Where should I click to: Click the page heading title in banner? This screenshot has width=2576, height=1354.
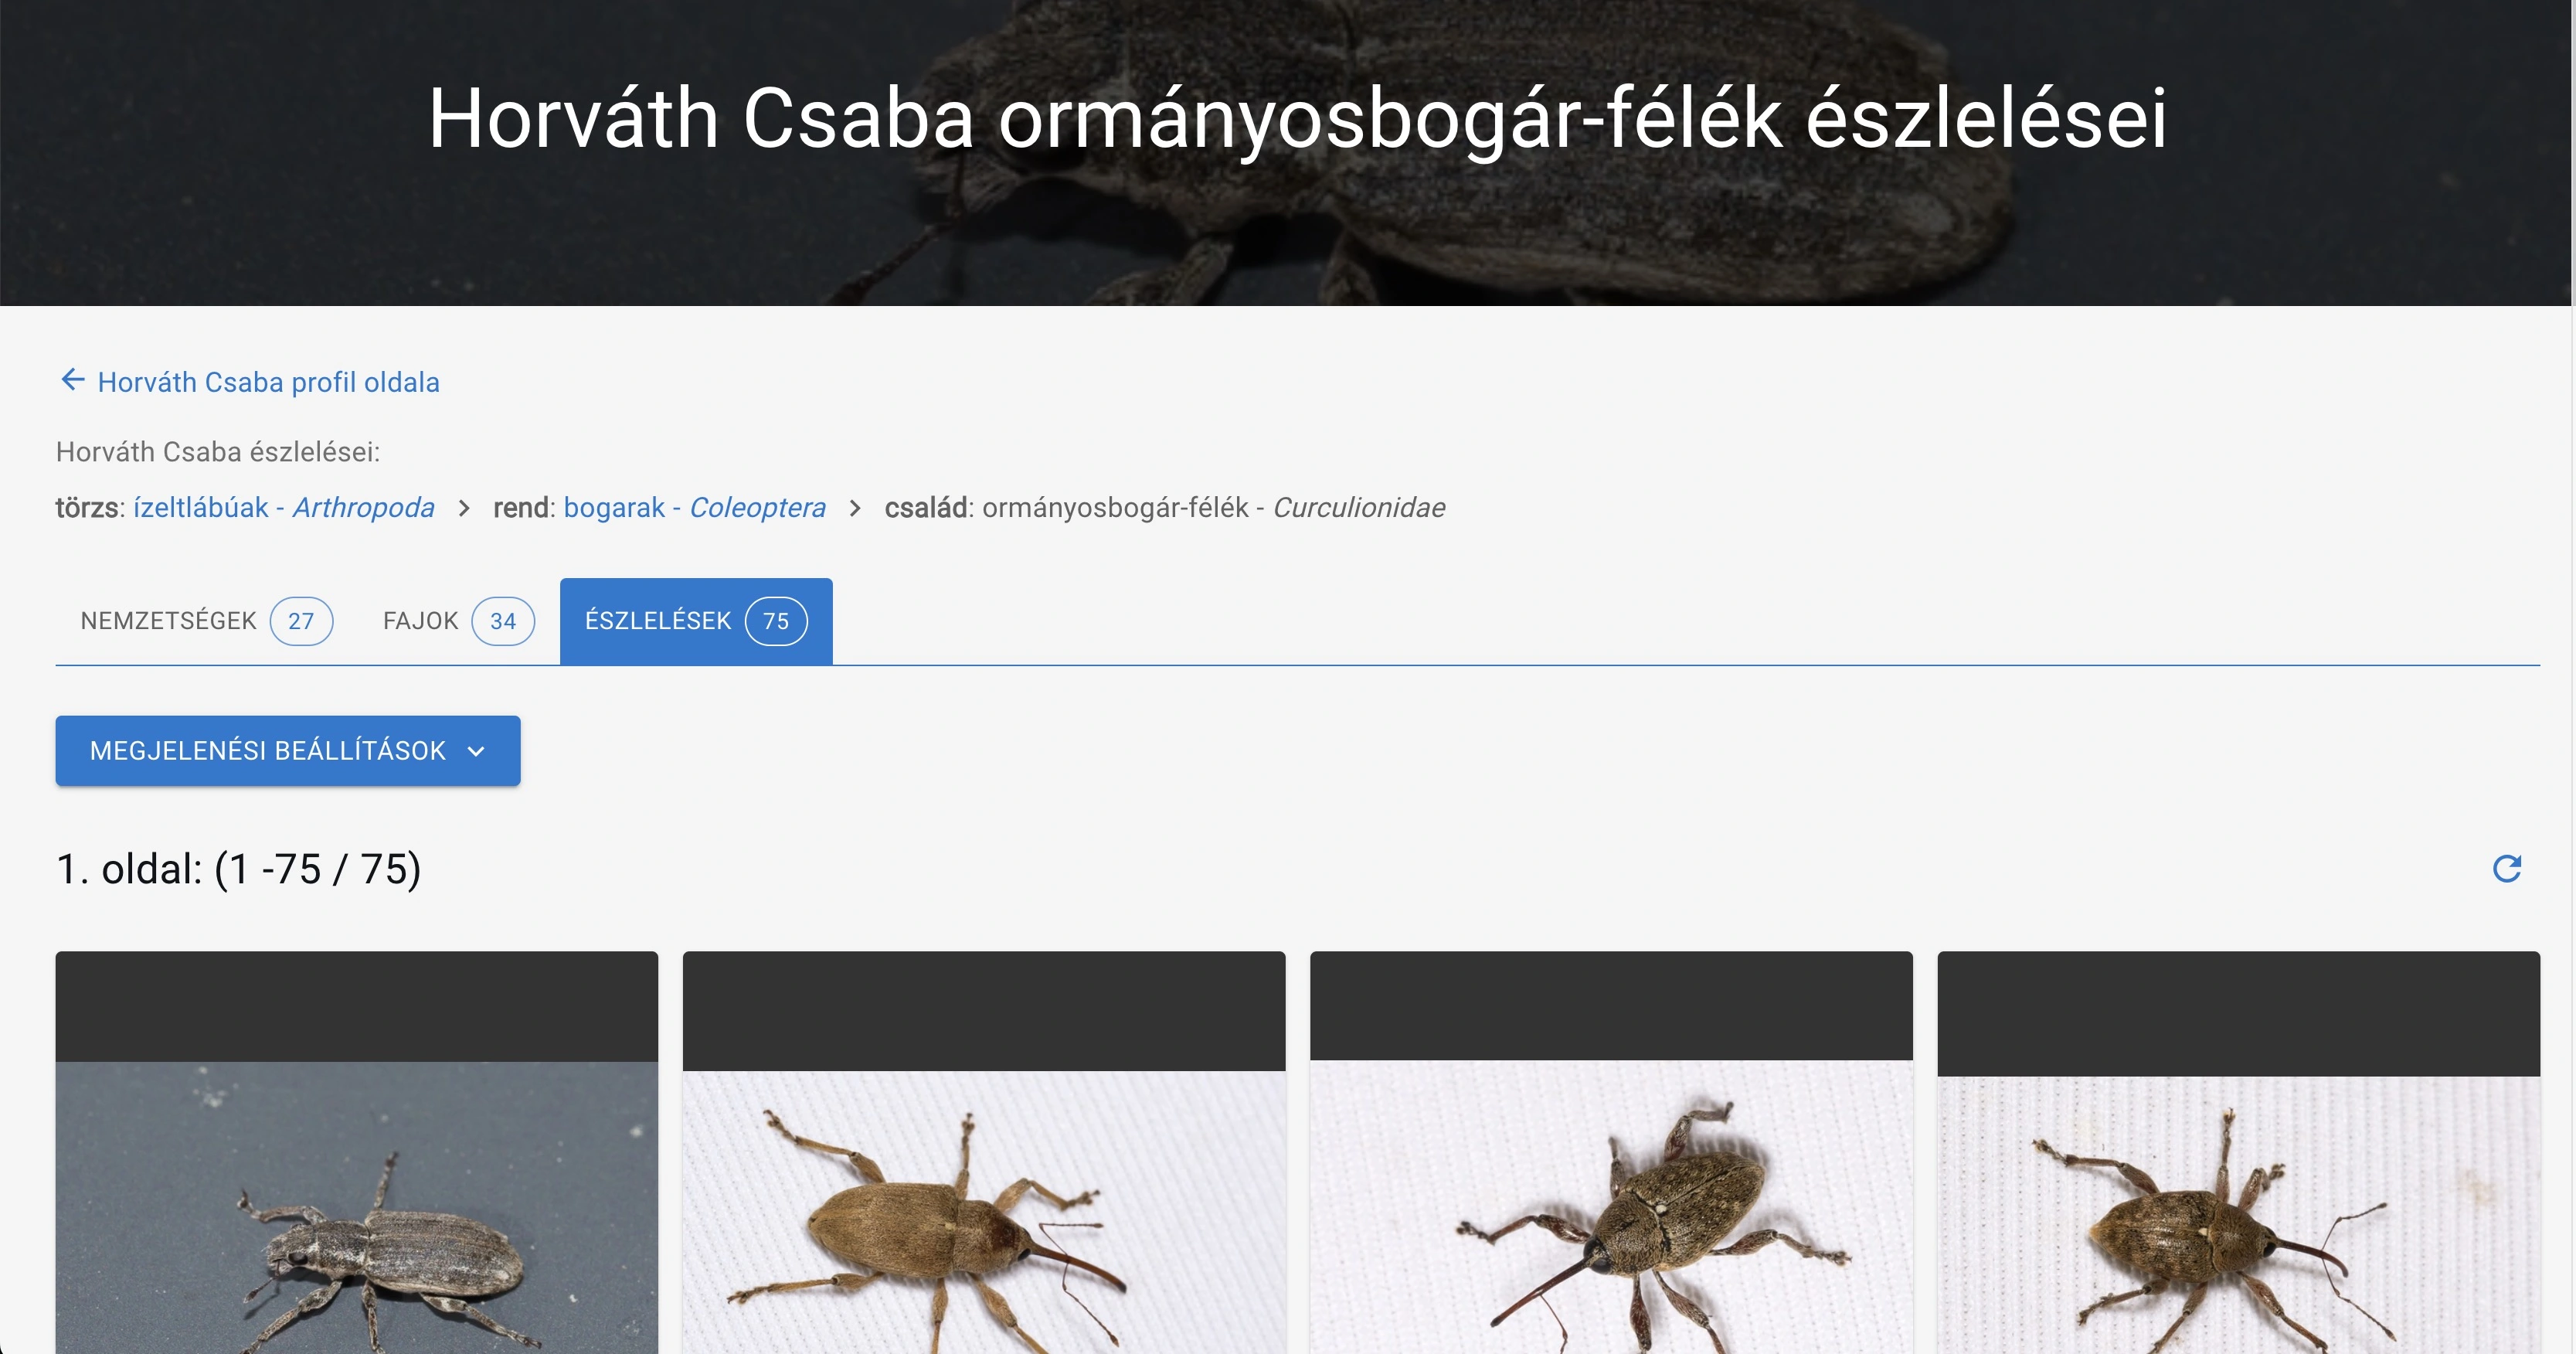click(1296, 118)
